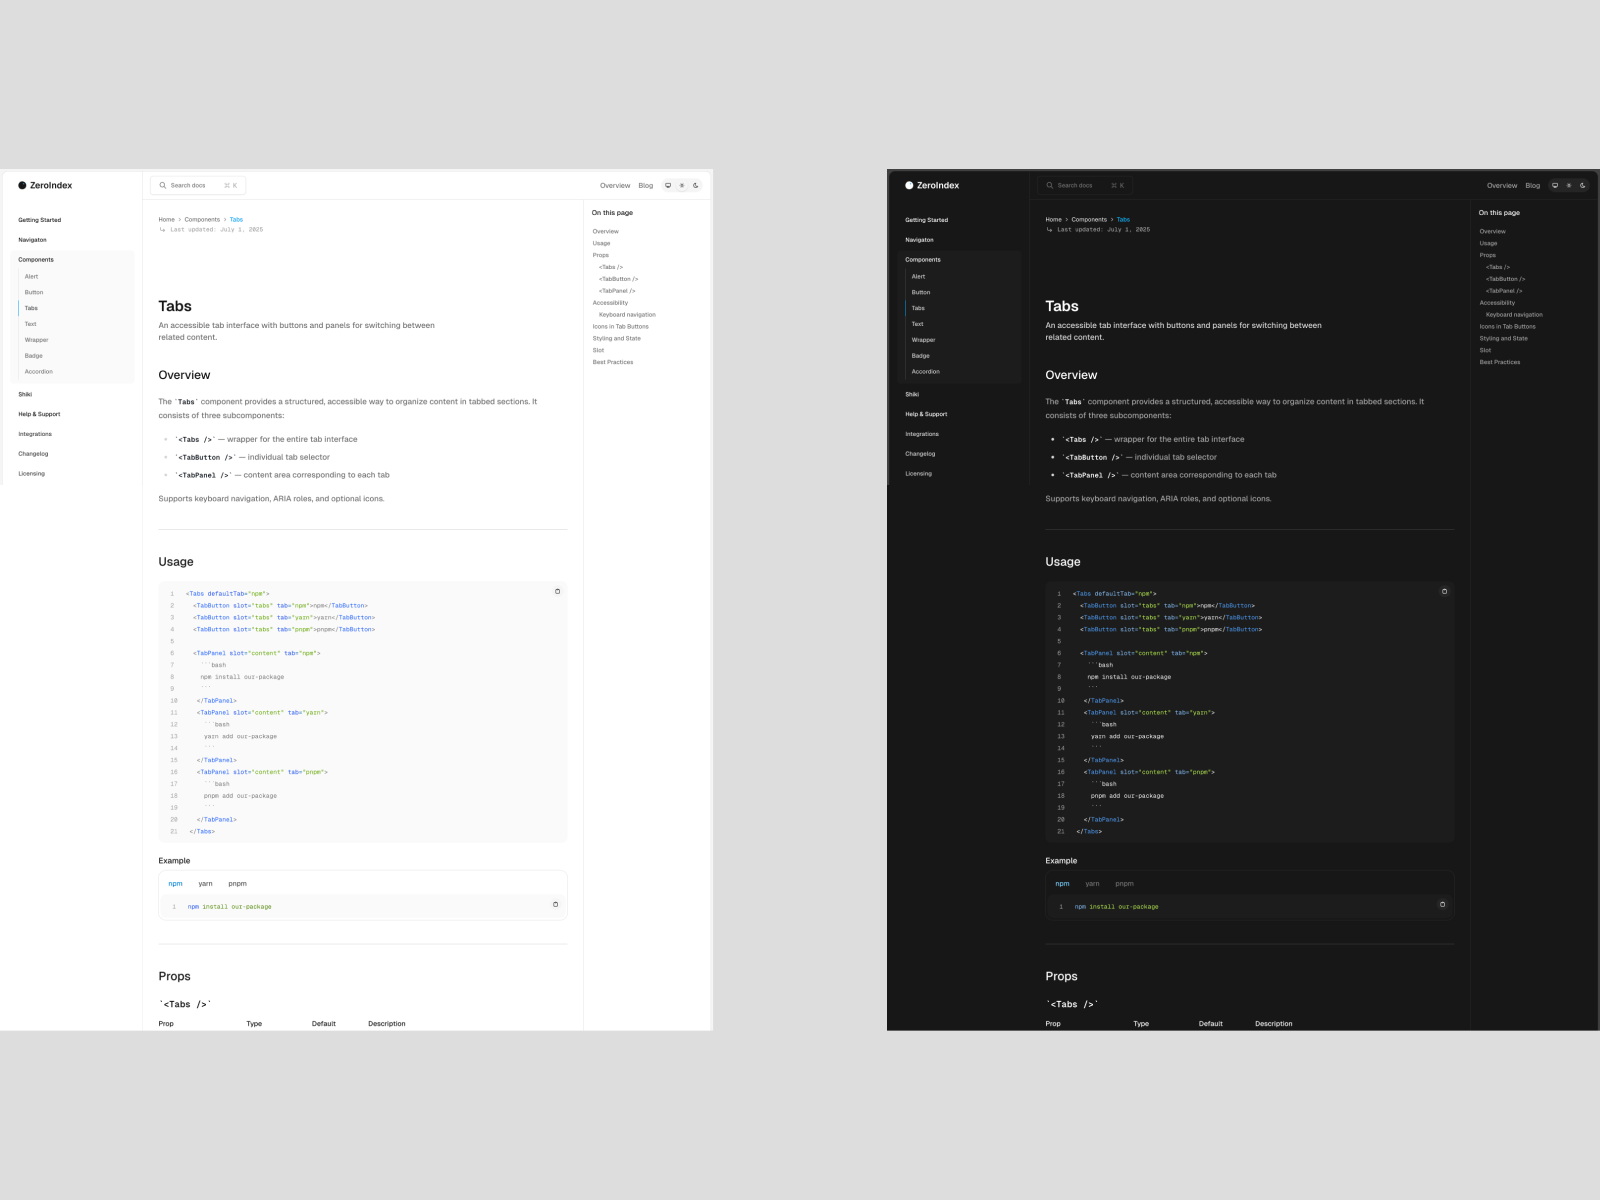Select light theme sun icon in dark window
Image resolution: width=1600 pixels, height=1200 pixels.
1569,185
